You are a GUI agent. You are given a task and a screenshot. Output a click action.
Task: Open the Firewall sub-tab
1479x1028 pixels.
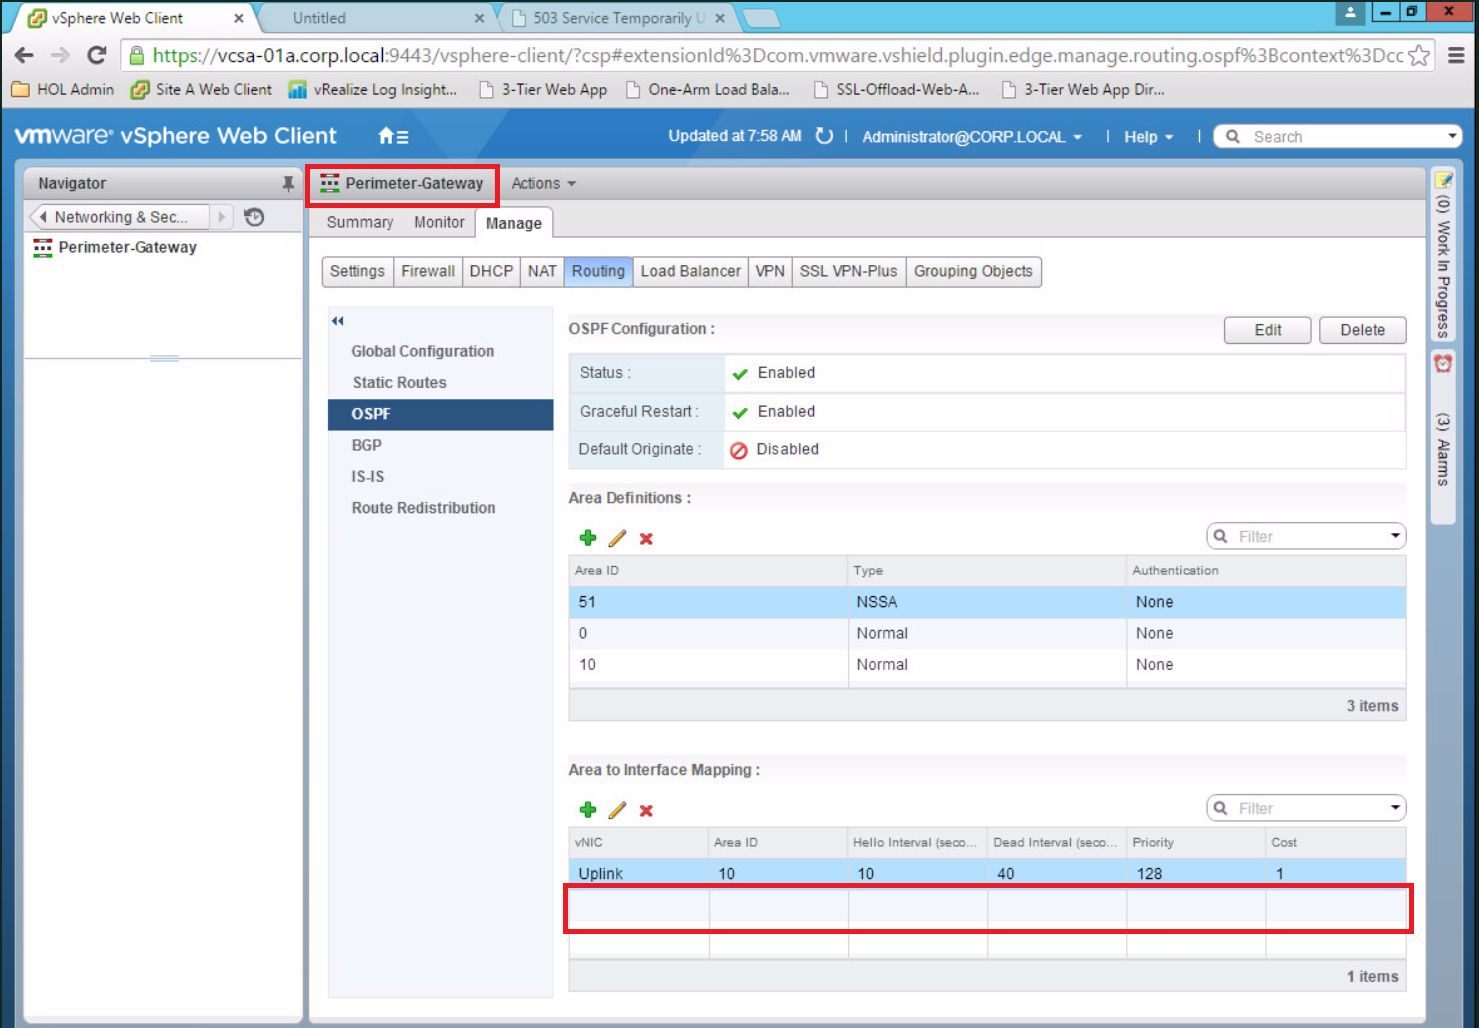[428, 271]
